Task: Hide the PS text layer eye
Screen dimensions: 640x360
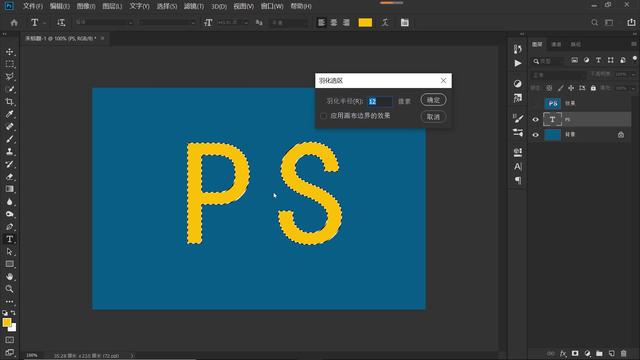Action: click(536, 120)
